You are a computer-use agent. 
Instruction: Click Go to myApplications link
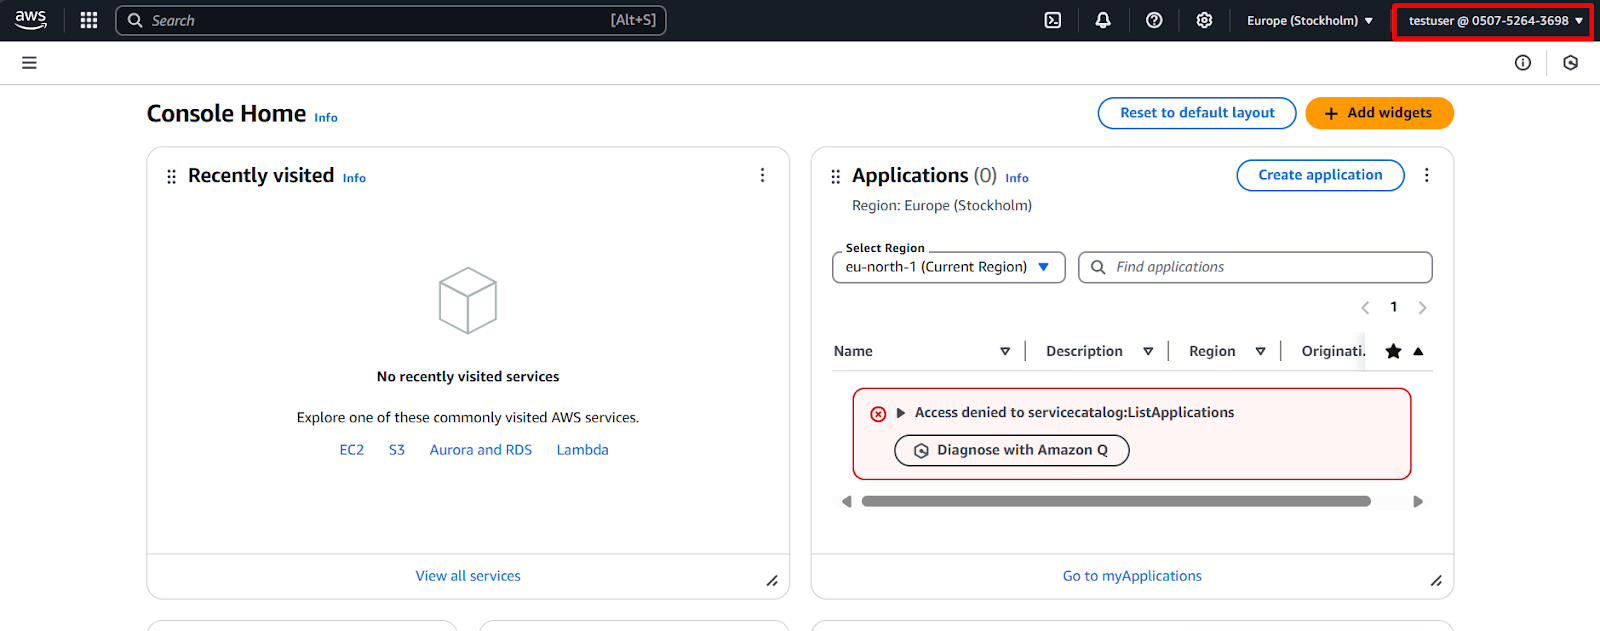click(1132, 576)
